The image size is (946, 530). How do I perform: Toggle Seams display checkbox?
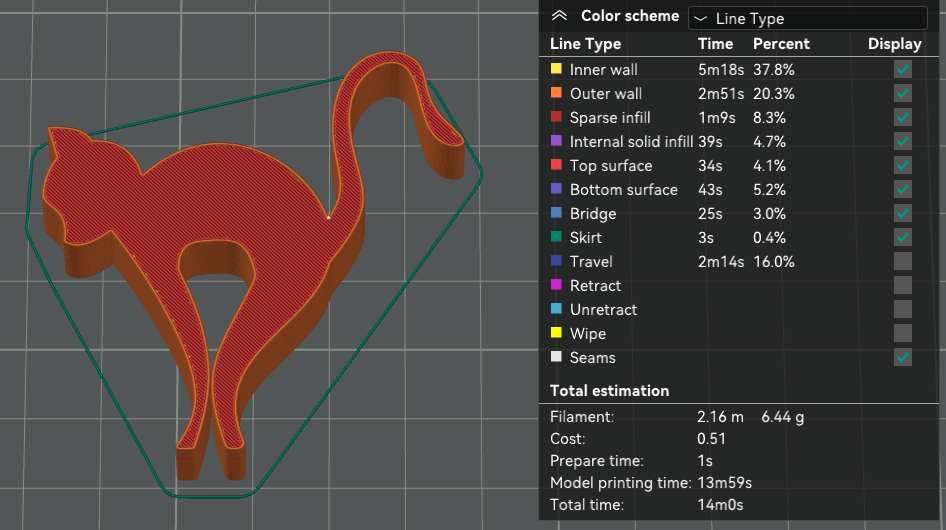(903, 357)
